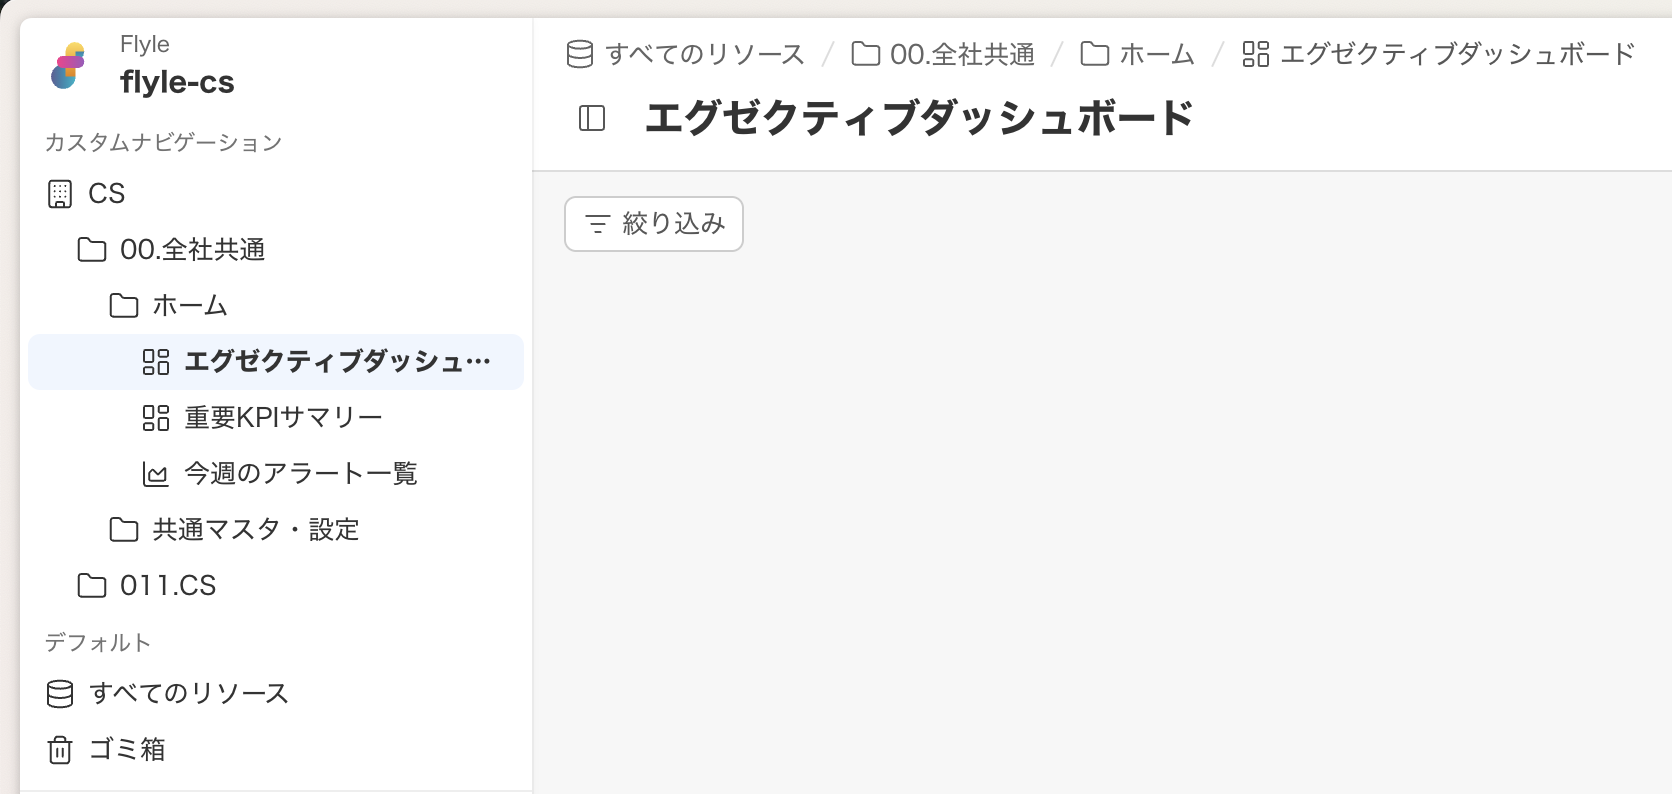Viewport: 1672px width, 794px height.
Task: Click database icon in breadcrumb bar
Action: tap(580, 54)
